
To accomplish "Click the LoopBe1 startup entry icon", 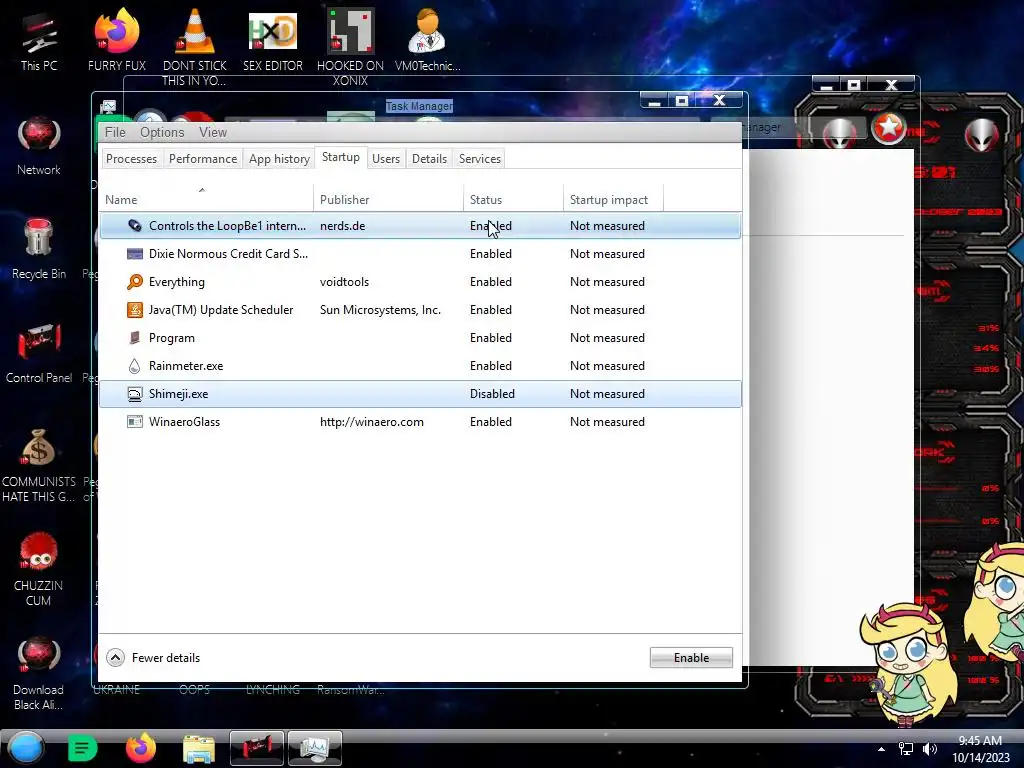I will coord(135,225).
